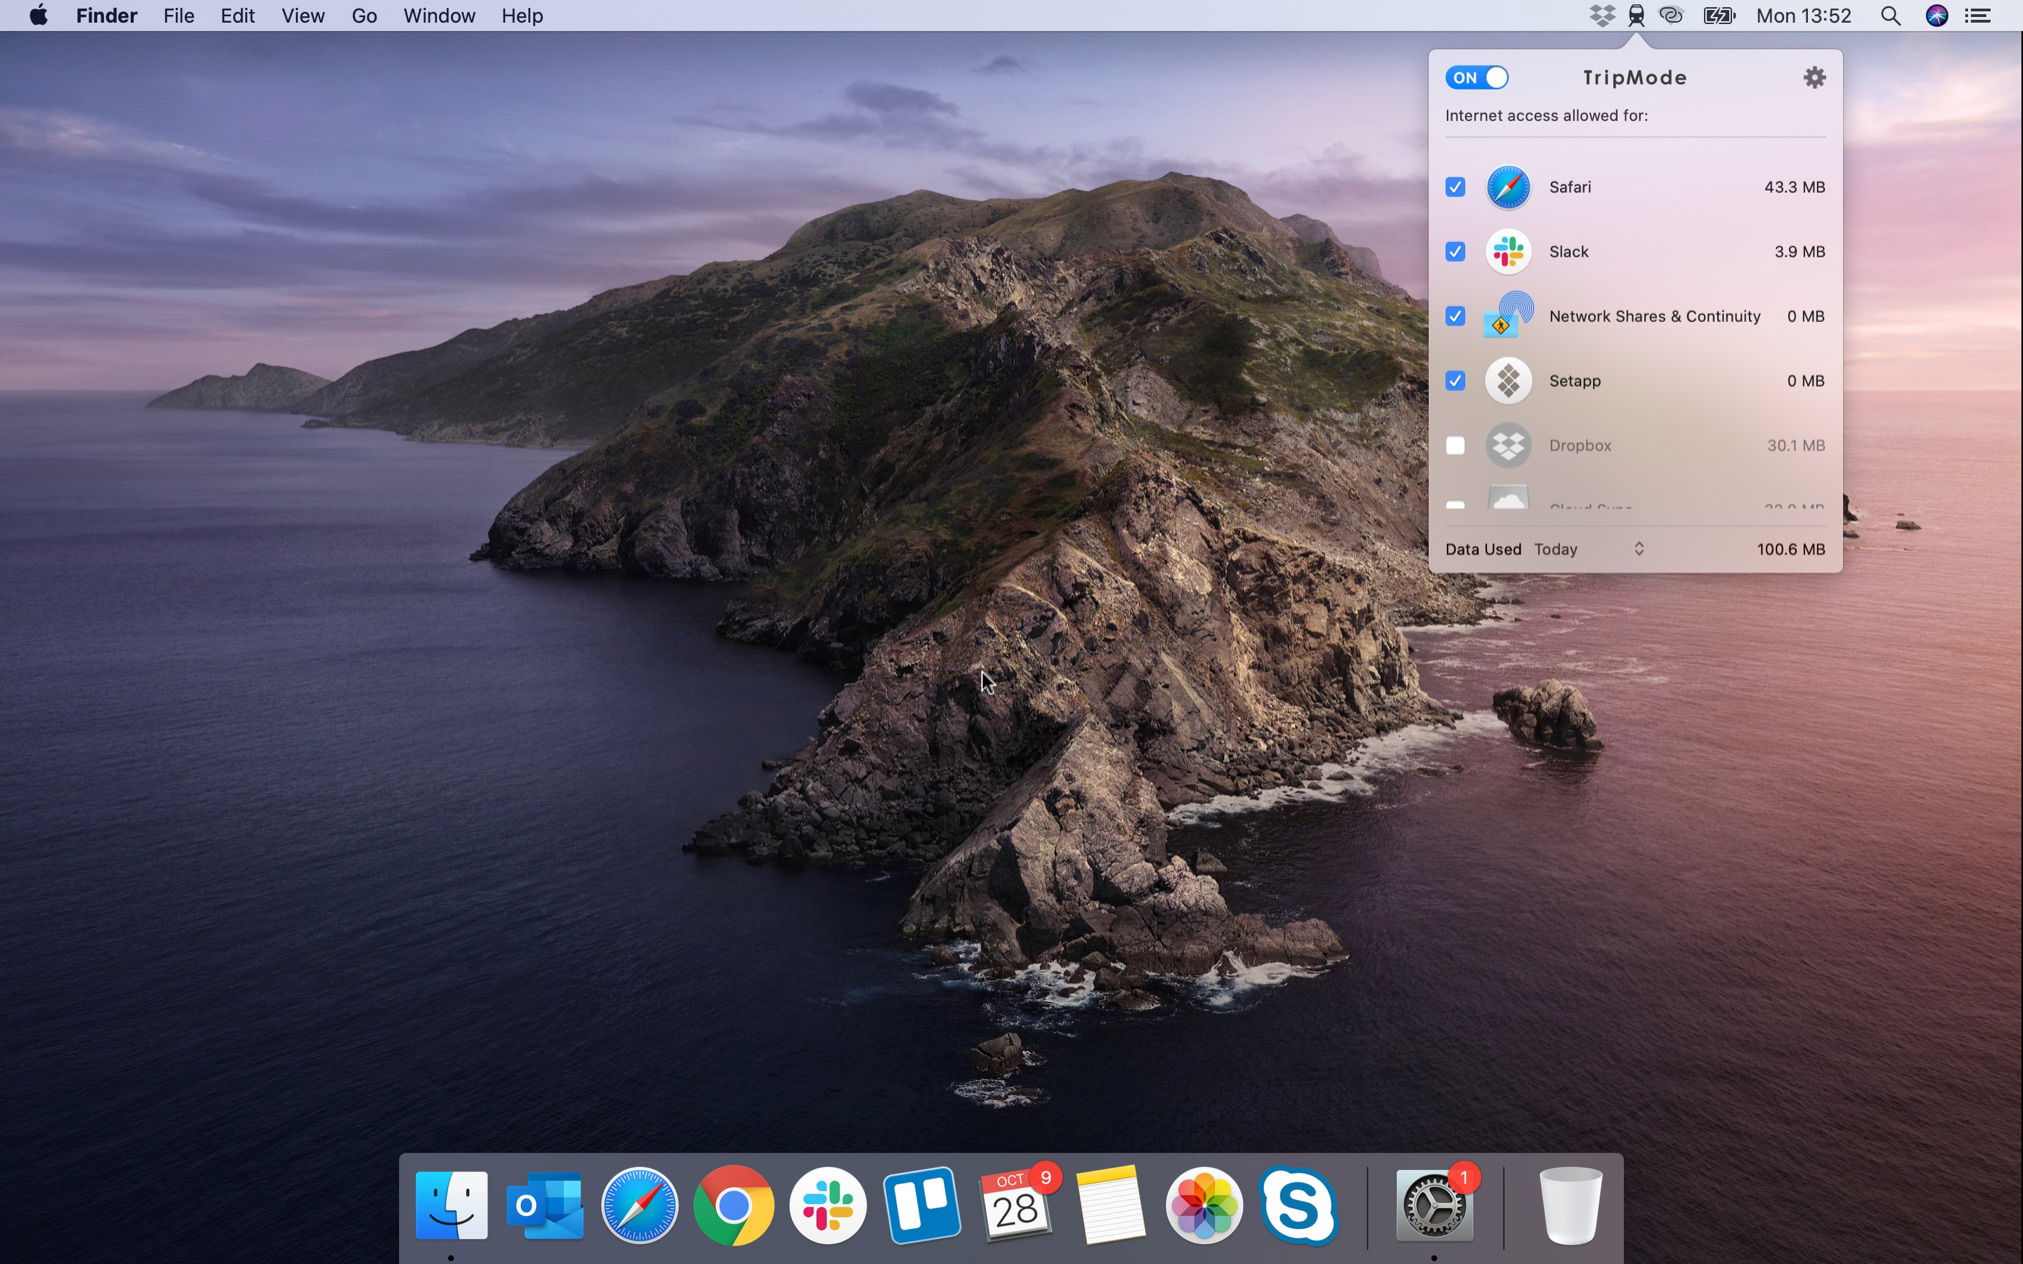The image size is (2023, 1264).
Task: Uncheck Safari internet access
Action: (1455, 187)
